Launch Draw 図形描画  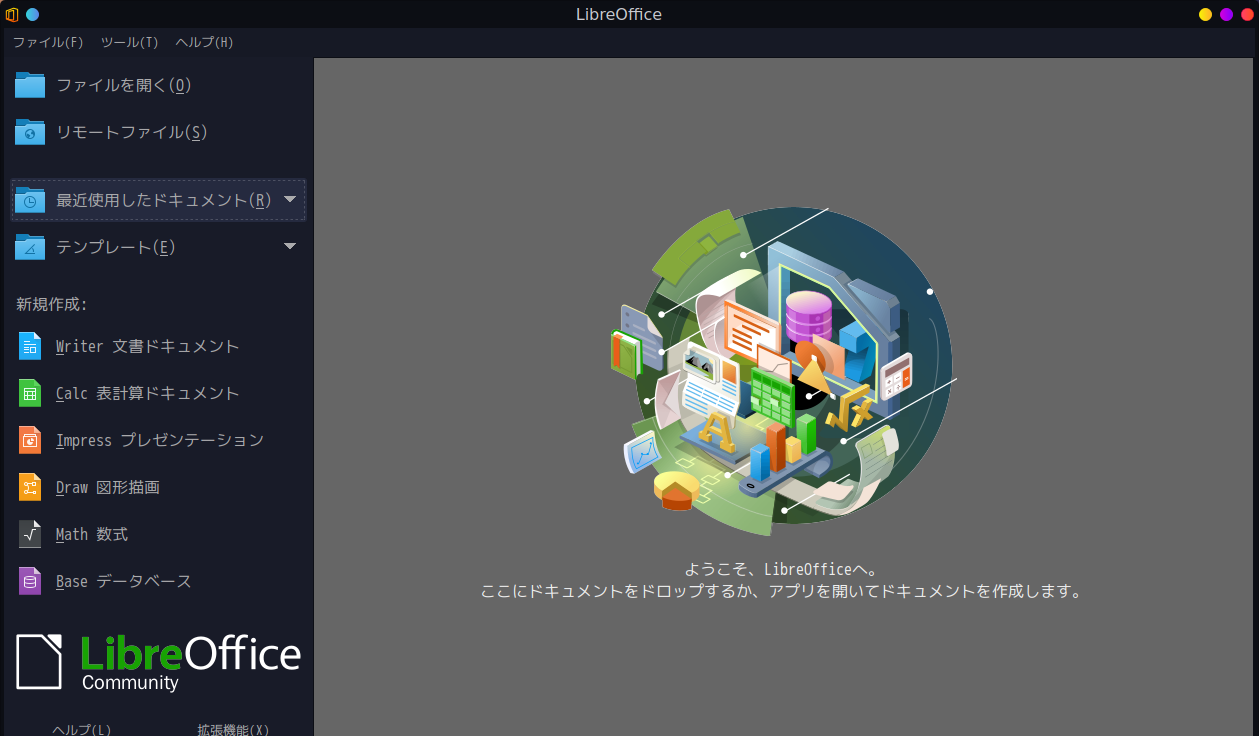(x=158, y=487)
